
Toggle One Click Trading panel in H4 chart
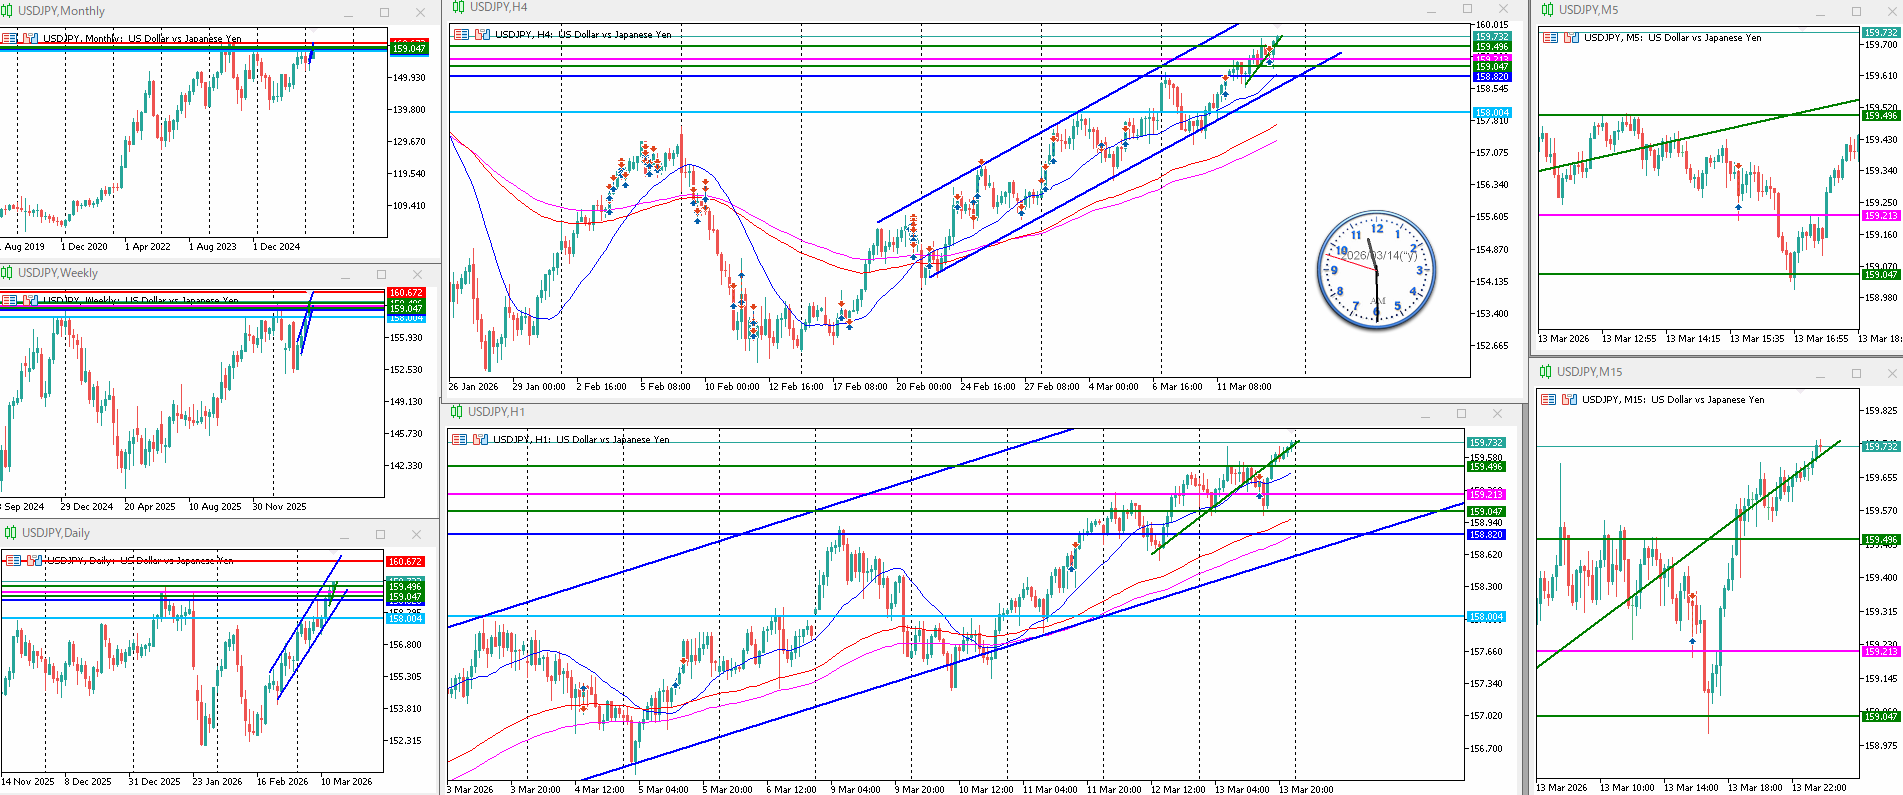click(x=483, y=35)
